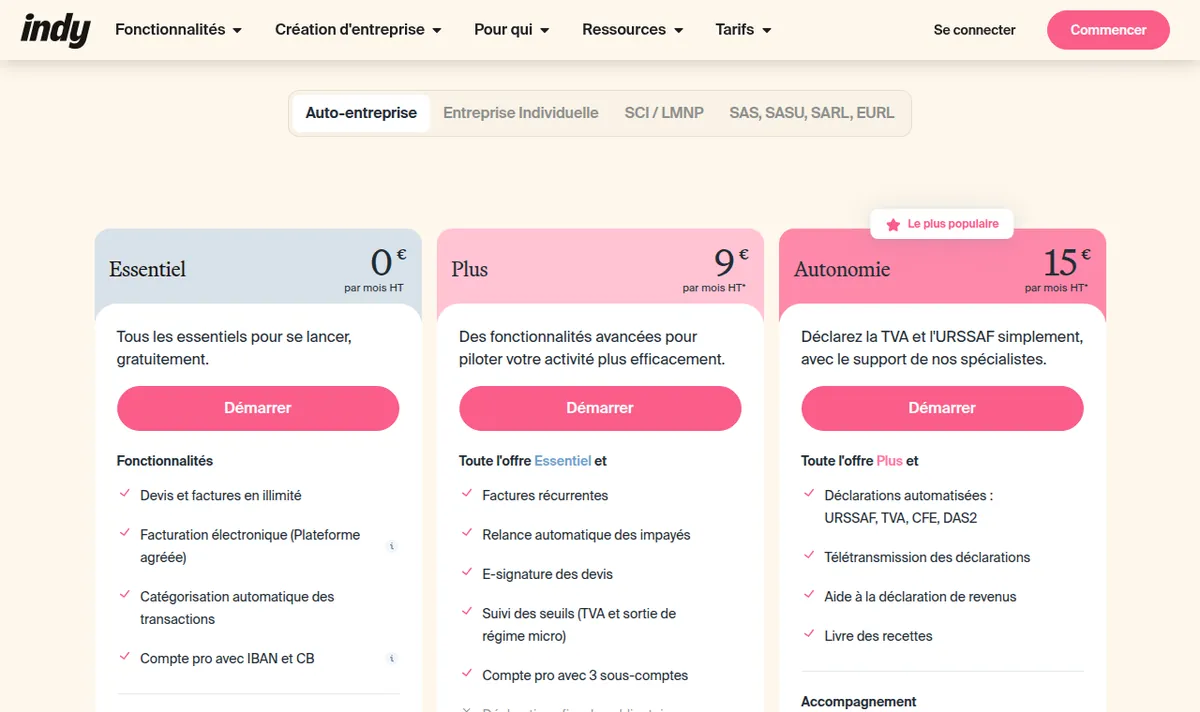Click the 15 € monthly price
Screen dimensions: 1200x712
click(x=1067, y=262)
